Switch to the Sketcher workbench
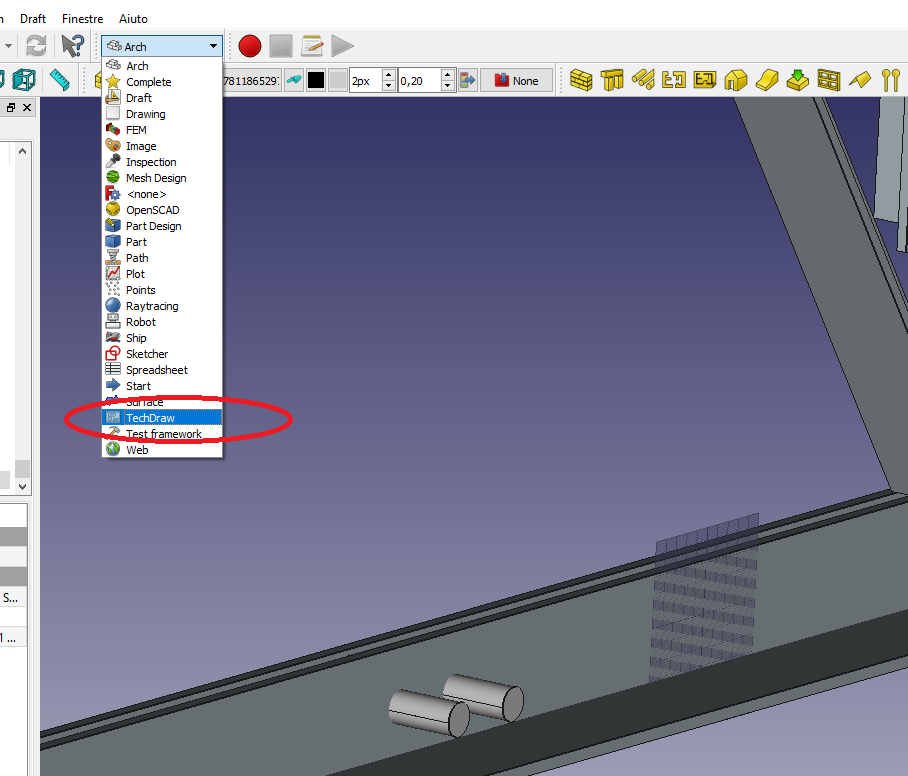 [x=162, y=354]
